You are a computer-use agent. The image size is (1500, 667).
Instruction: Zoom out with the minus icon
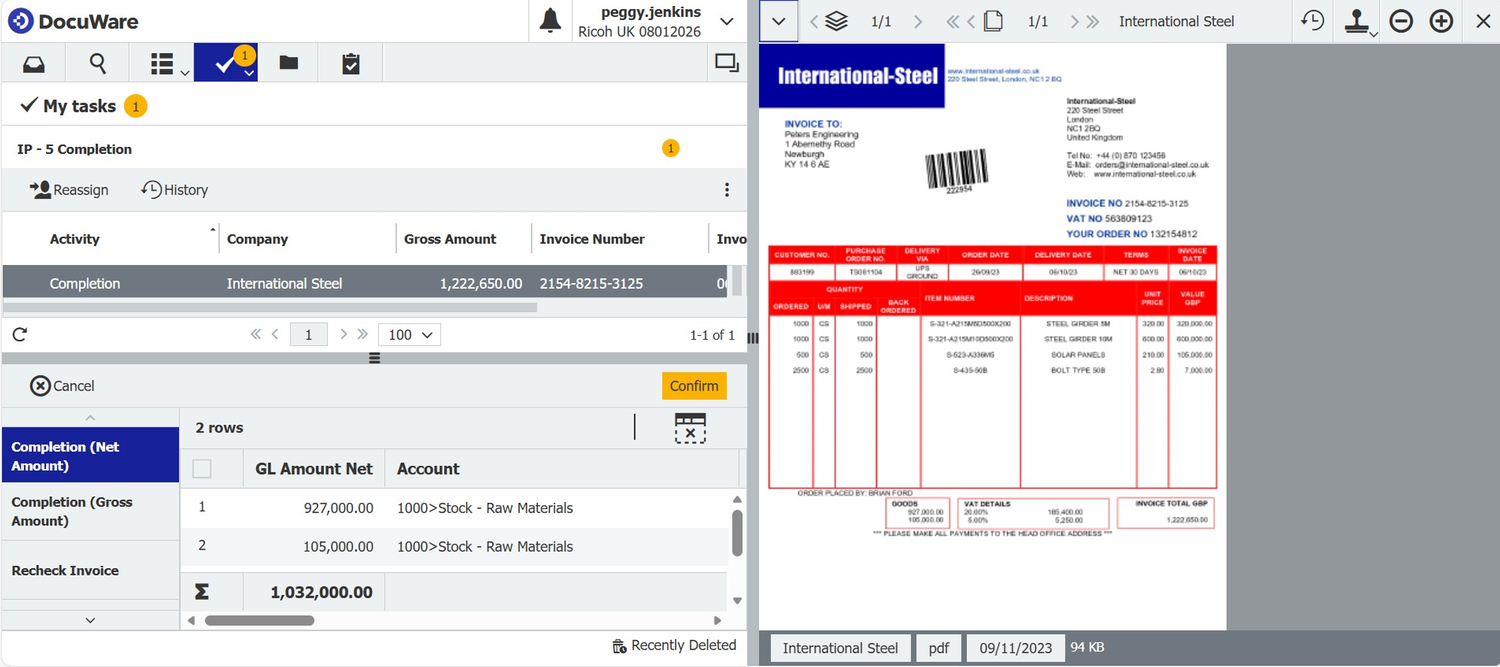tap(1401, 21)
